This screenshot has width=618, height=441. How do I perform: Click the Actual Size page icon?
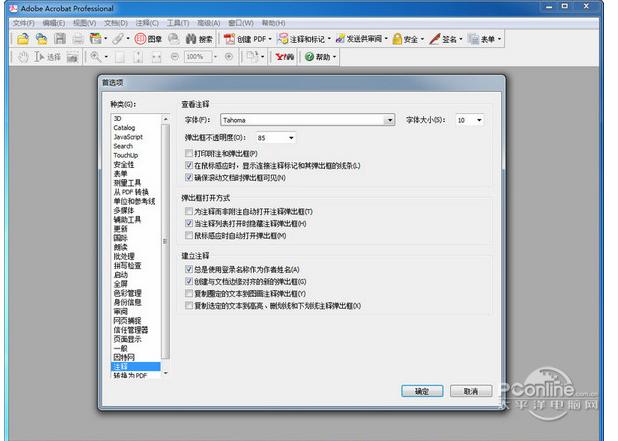pyautogui.click(x=120, y=57)
